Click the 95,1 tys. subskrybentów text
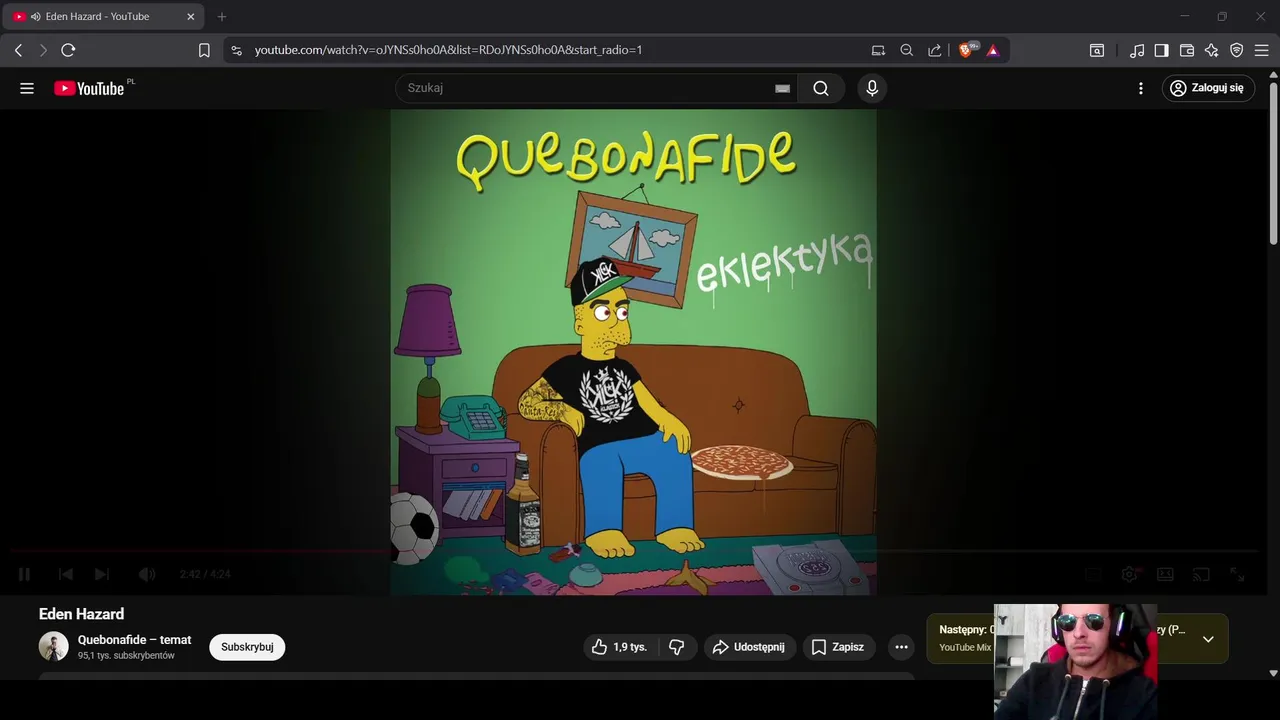 (126, 656)
